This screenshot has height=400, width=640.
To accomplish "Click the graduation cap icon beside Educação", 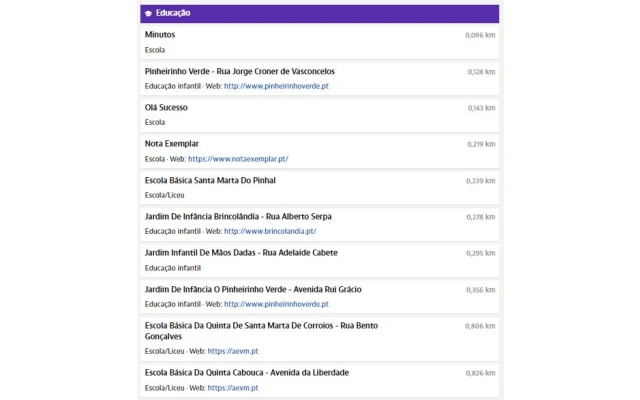I will (148, 13).
